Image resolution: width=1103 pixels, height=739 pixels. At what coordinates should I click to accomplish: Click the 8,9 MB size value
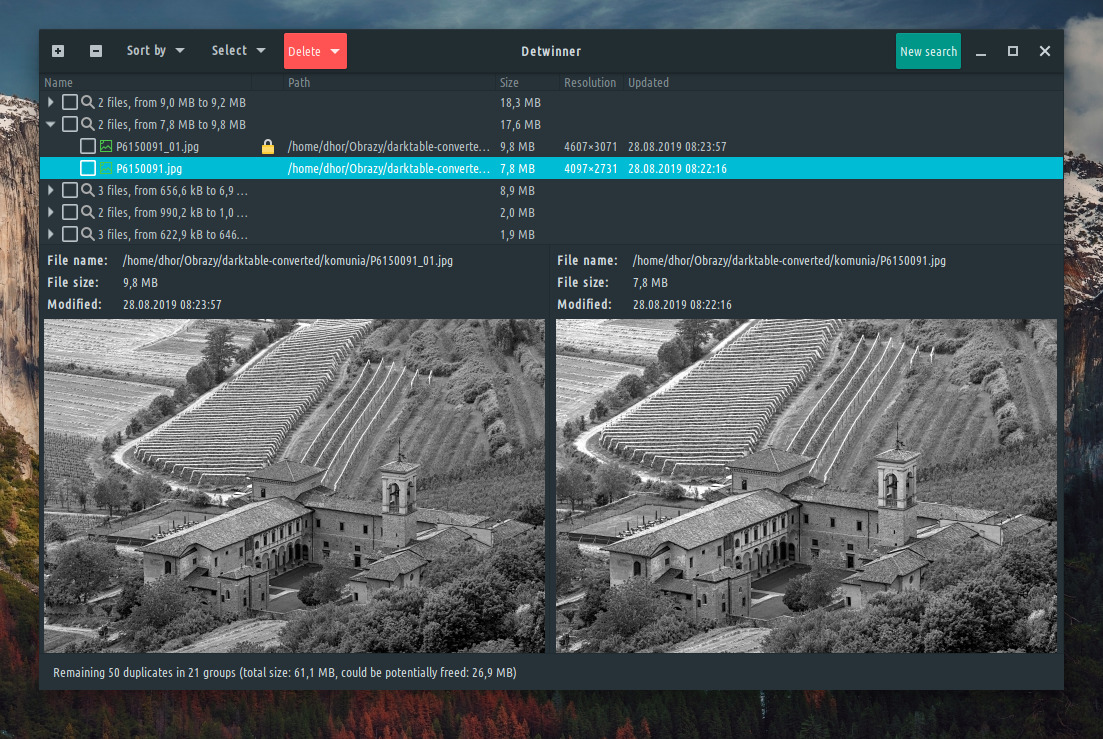point(518,191)
